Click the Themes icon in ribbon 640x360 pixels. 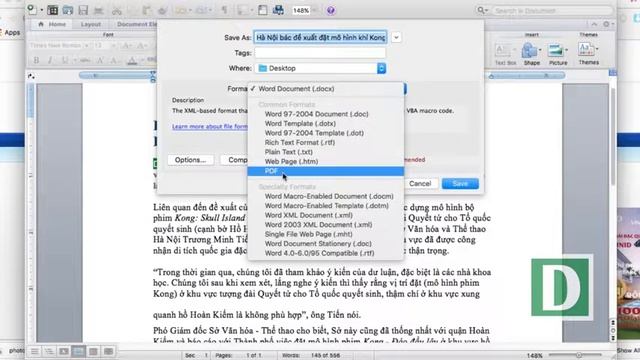[x=586, y=50]
